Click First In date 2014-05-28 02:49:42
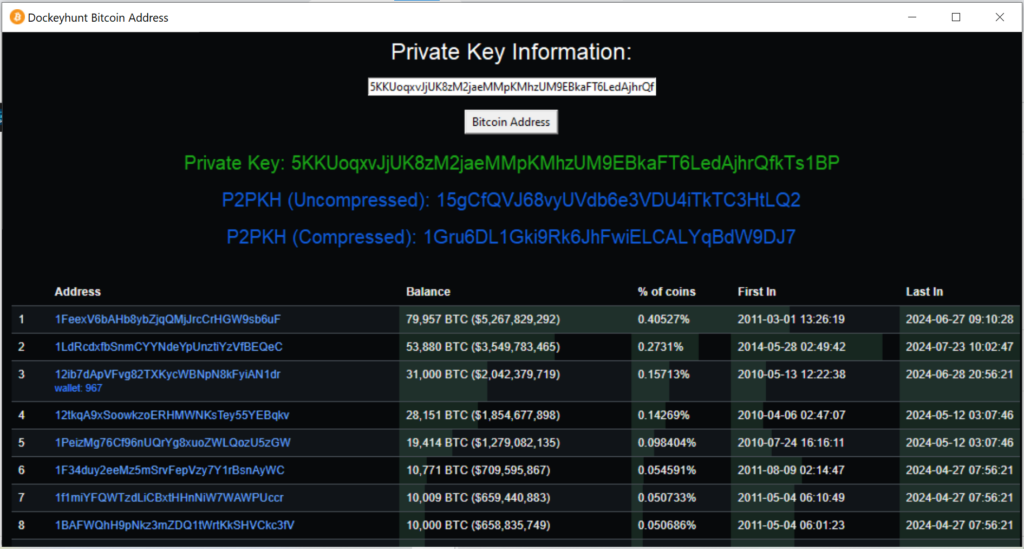Screen dimensions: 1024x549 [792, 347]
